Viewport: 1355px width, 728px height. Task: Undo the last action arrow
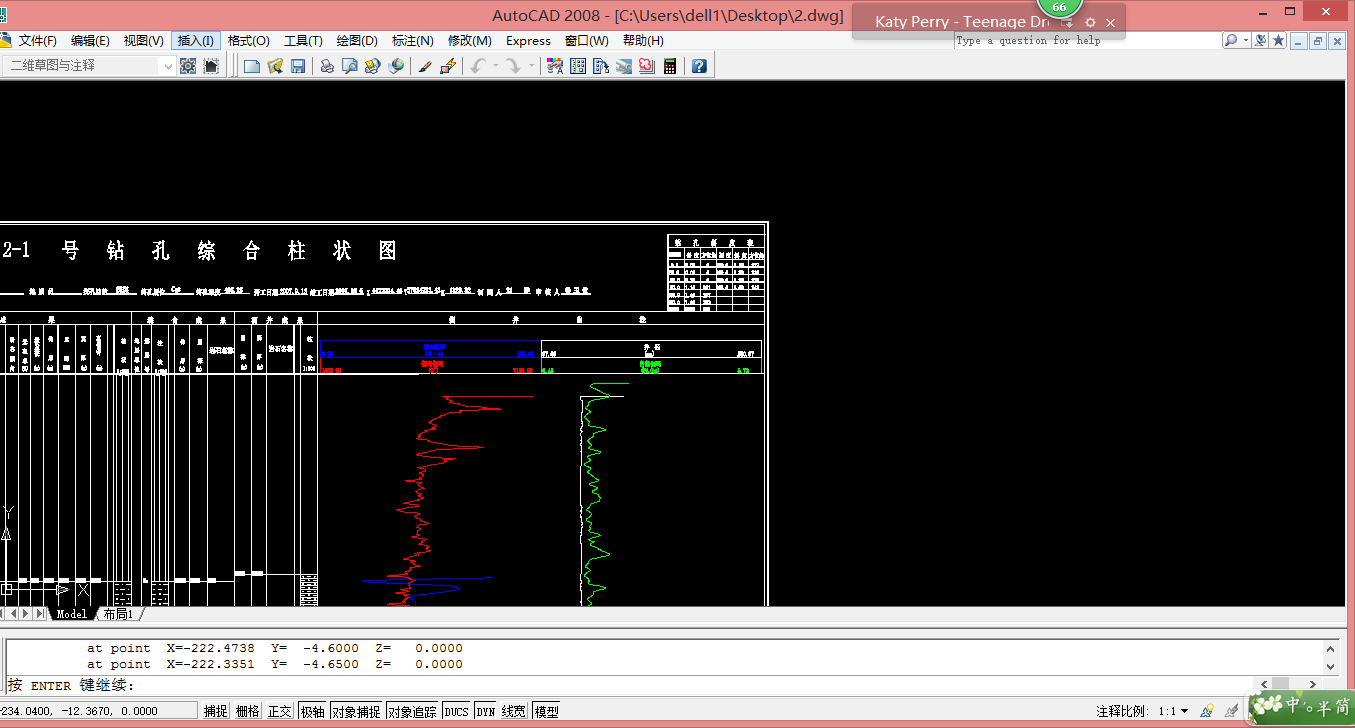pos(477,66)
